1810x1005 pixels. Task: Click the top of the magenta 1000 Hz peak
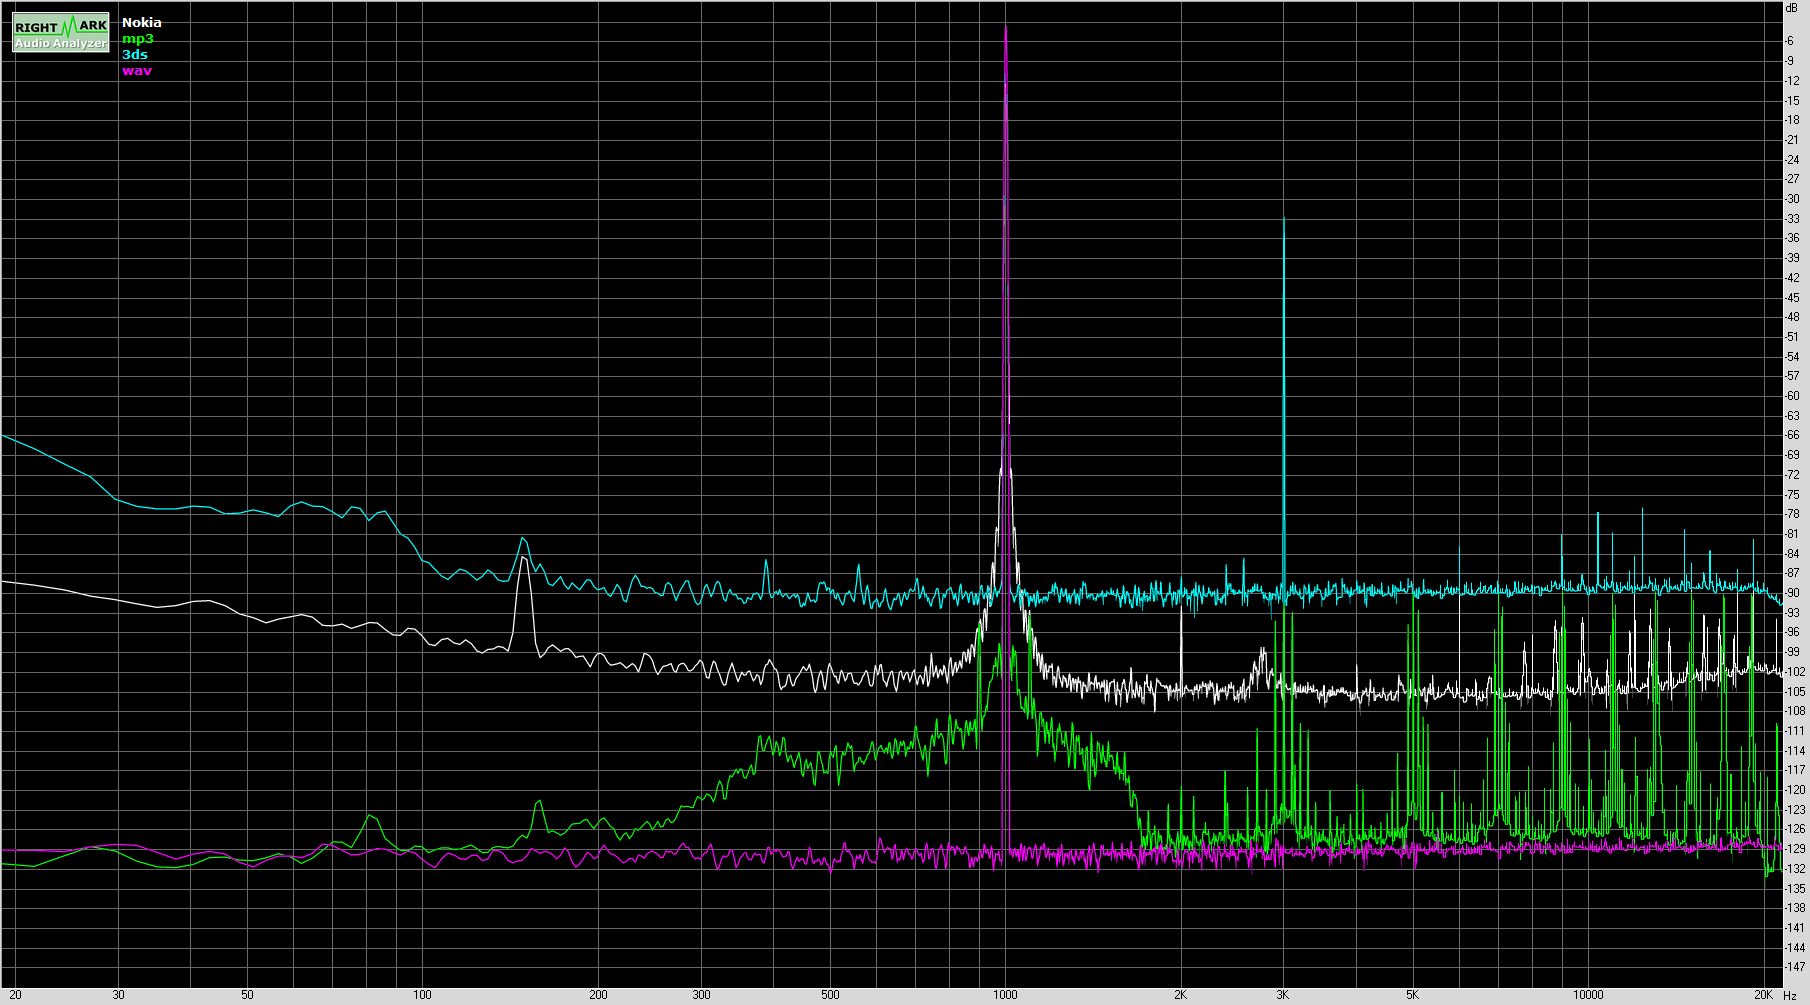tap(1006, 28)
